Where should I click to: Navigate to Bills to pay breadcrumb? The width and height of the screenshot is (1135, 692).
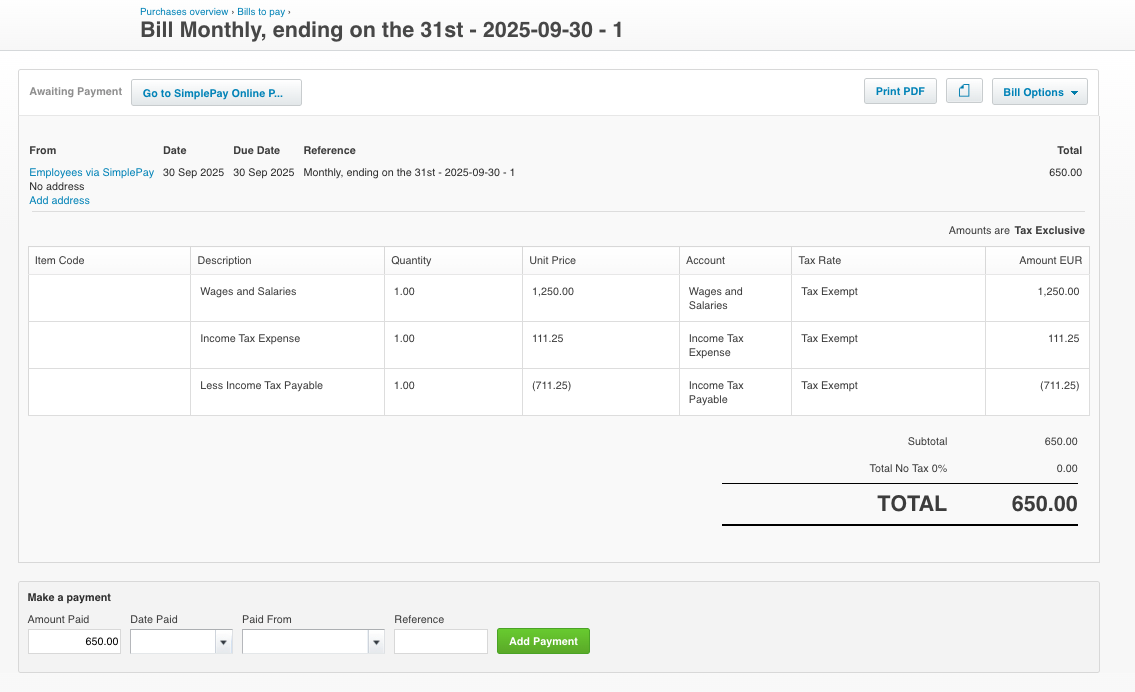(x=259, y=11)
